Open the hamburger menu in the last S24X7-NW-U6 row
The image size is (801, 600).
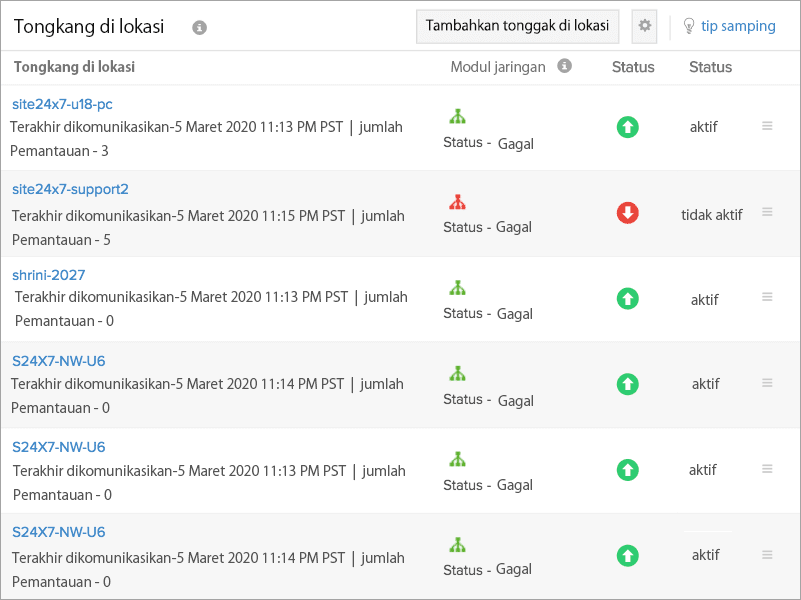coord(767,555)
